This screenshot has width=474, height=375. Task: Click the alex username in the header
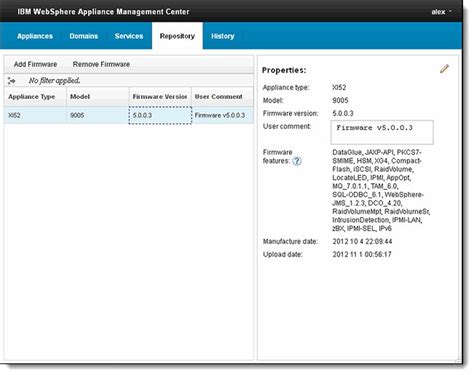click(438, 12)
